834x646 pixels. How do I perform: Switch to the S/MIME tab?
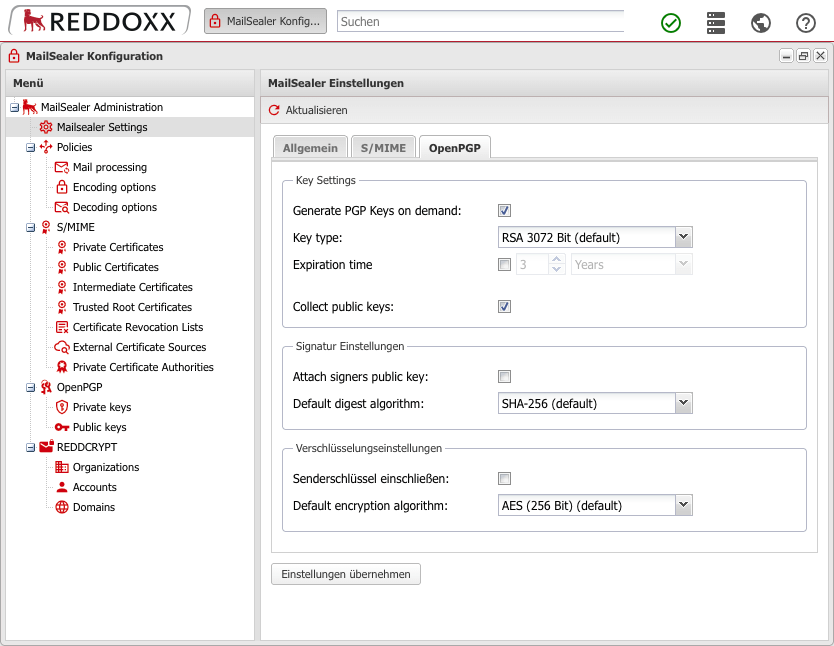click(383, 147)
